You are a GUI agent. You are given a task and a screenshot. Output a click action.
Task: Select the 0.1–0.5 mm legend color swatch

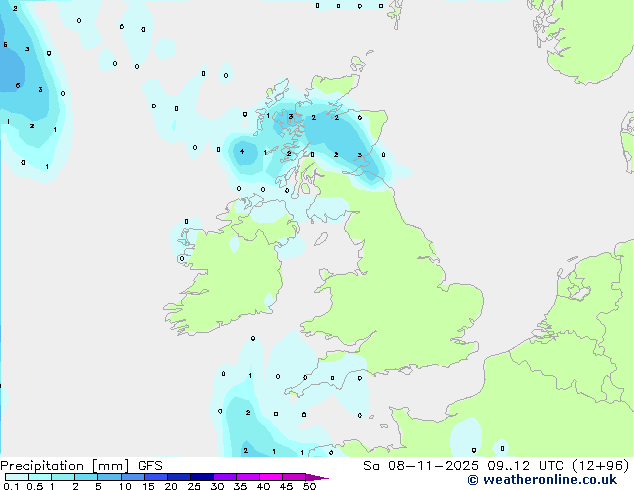[17, 477]
